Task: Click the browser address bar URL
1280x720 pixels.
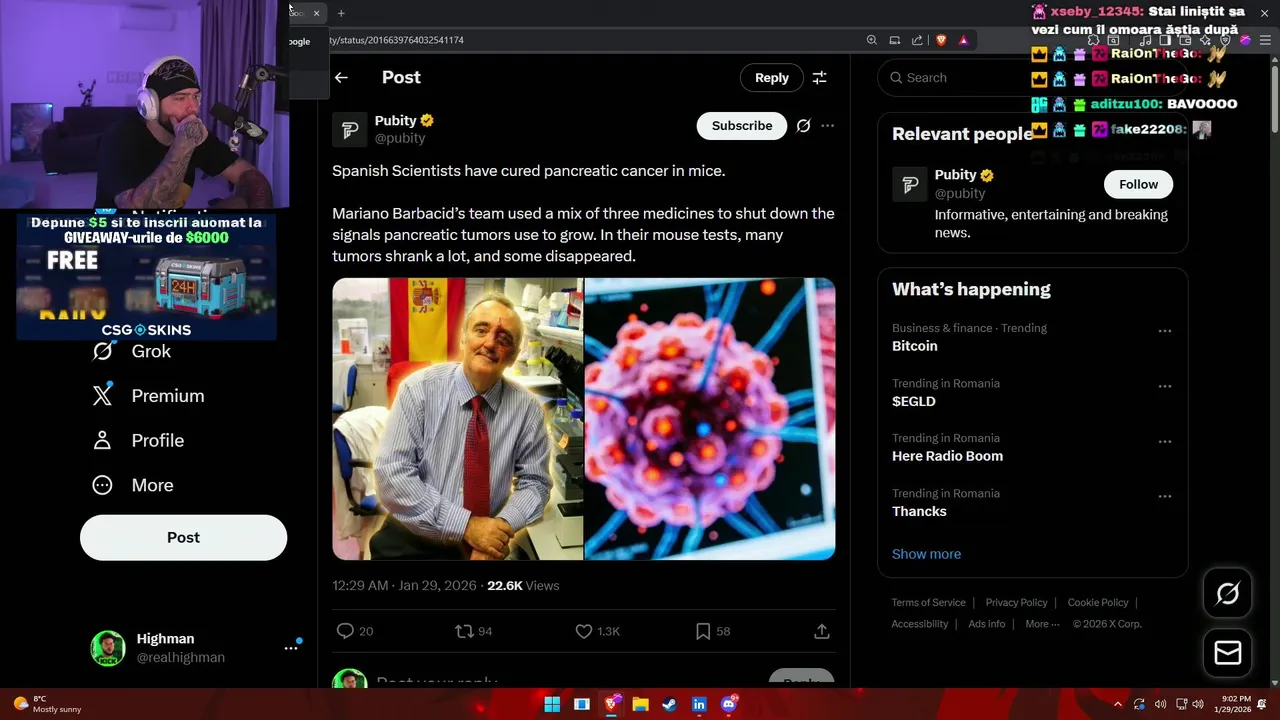Action: click(x=395, y=40)
